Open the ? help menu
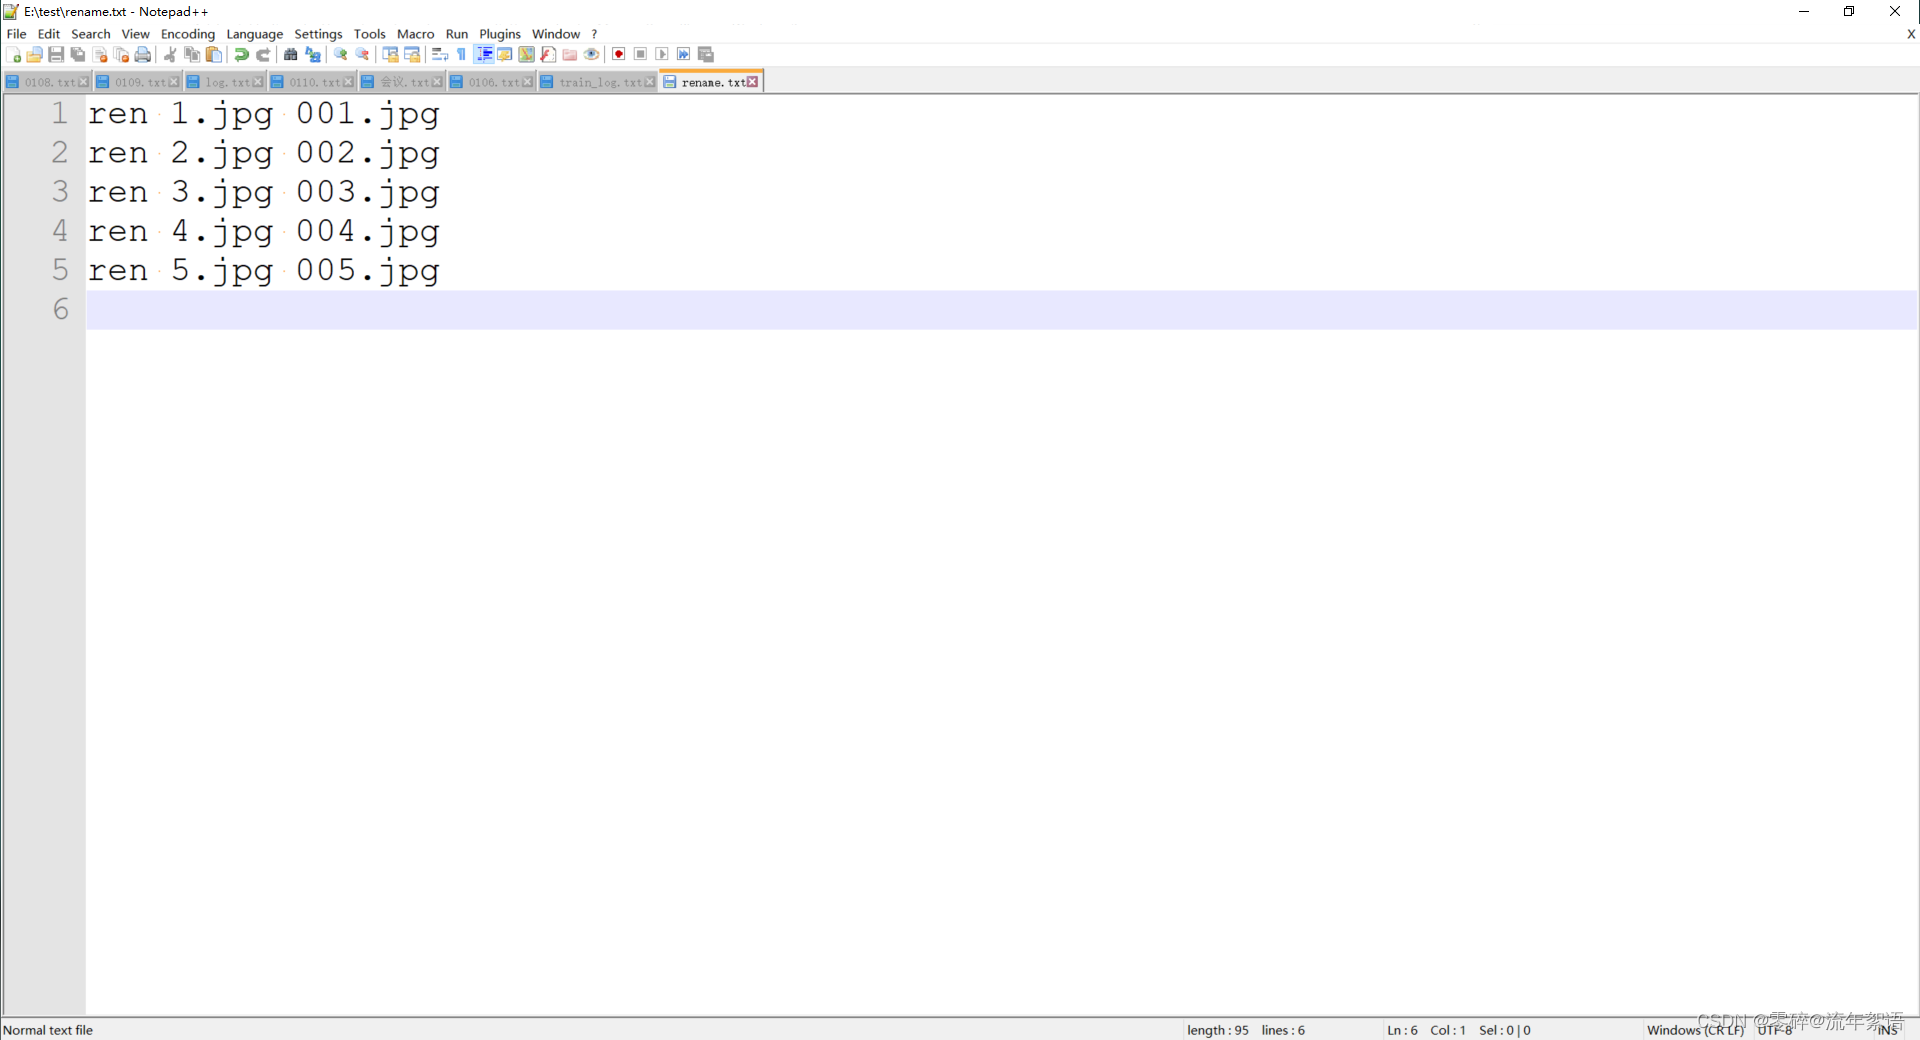Screen dimensions: 1920x1040 pos(594,34)
